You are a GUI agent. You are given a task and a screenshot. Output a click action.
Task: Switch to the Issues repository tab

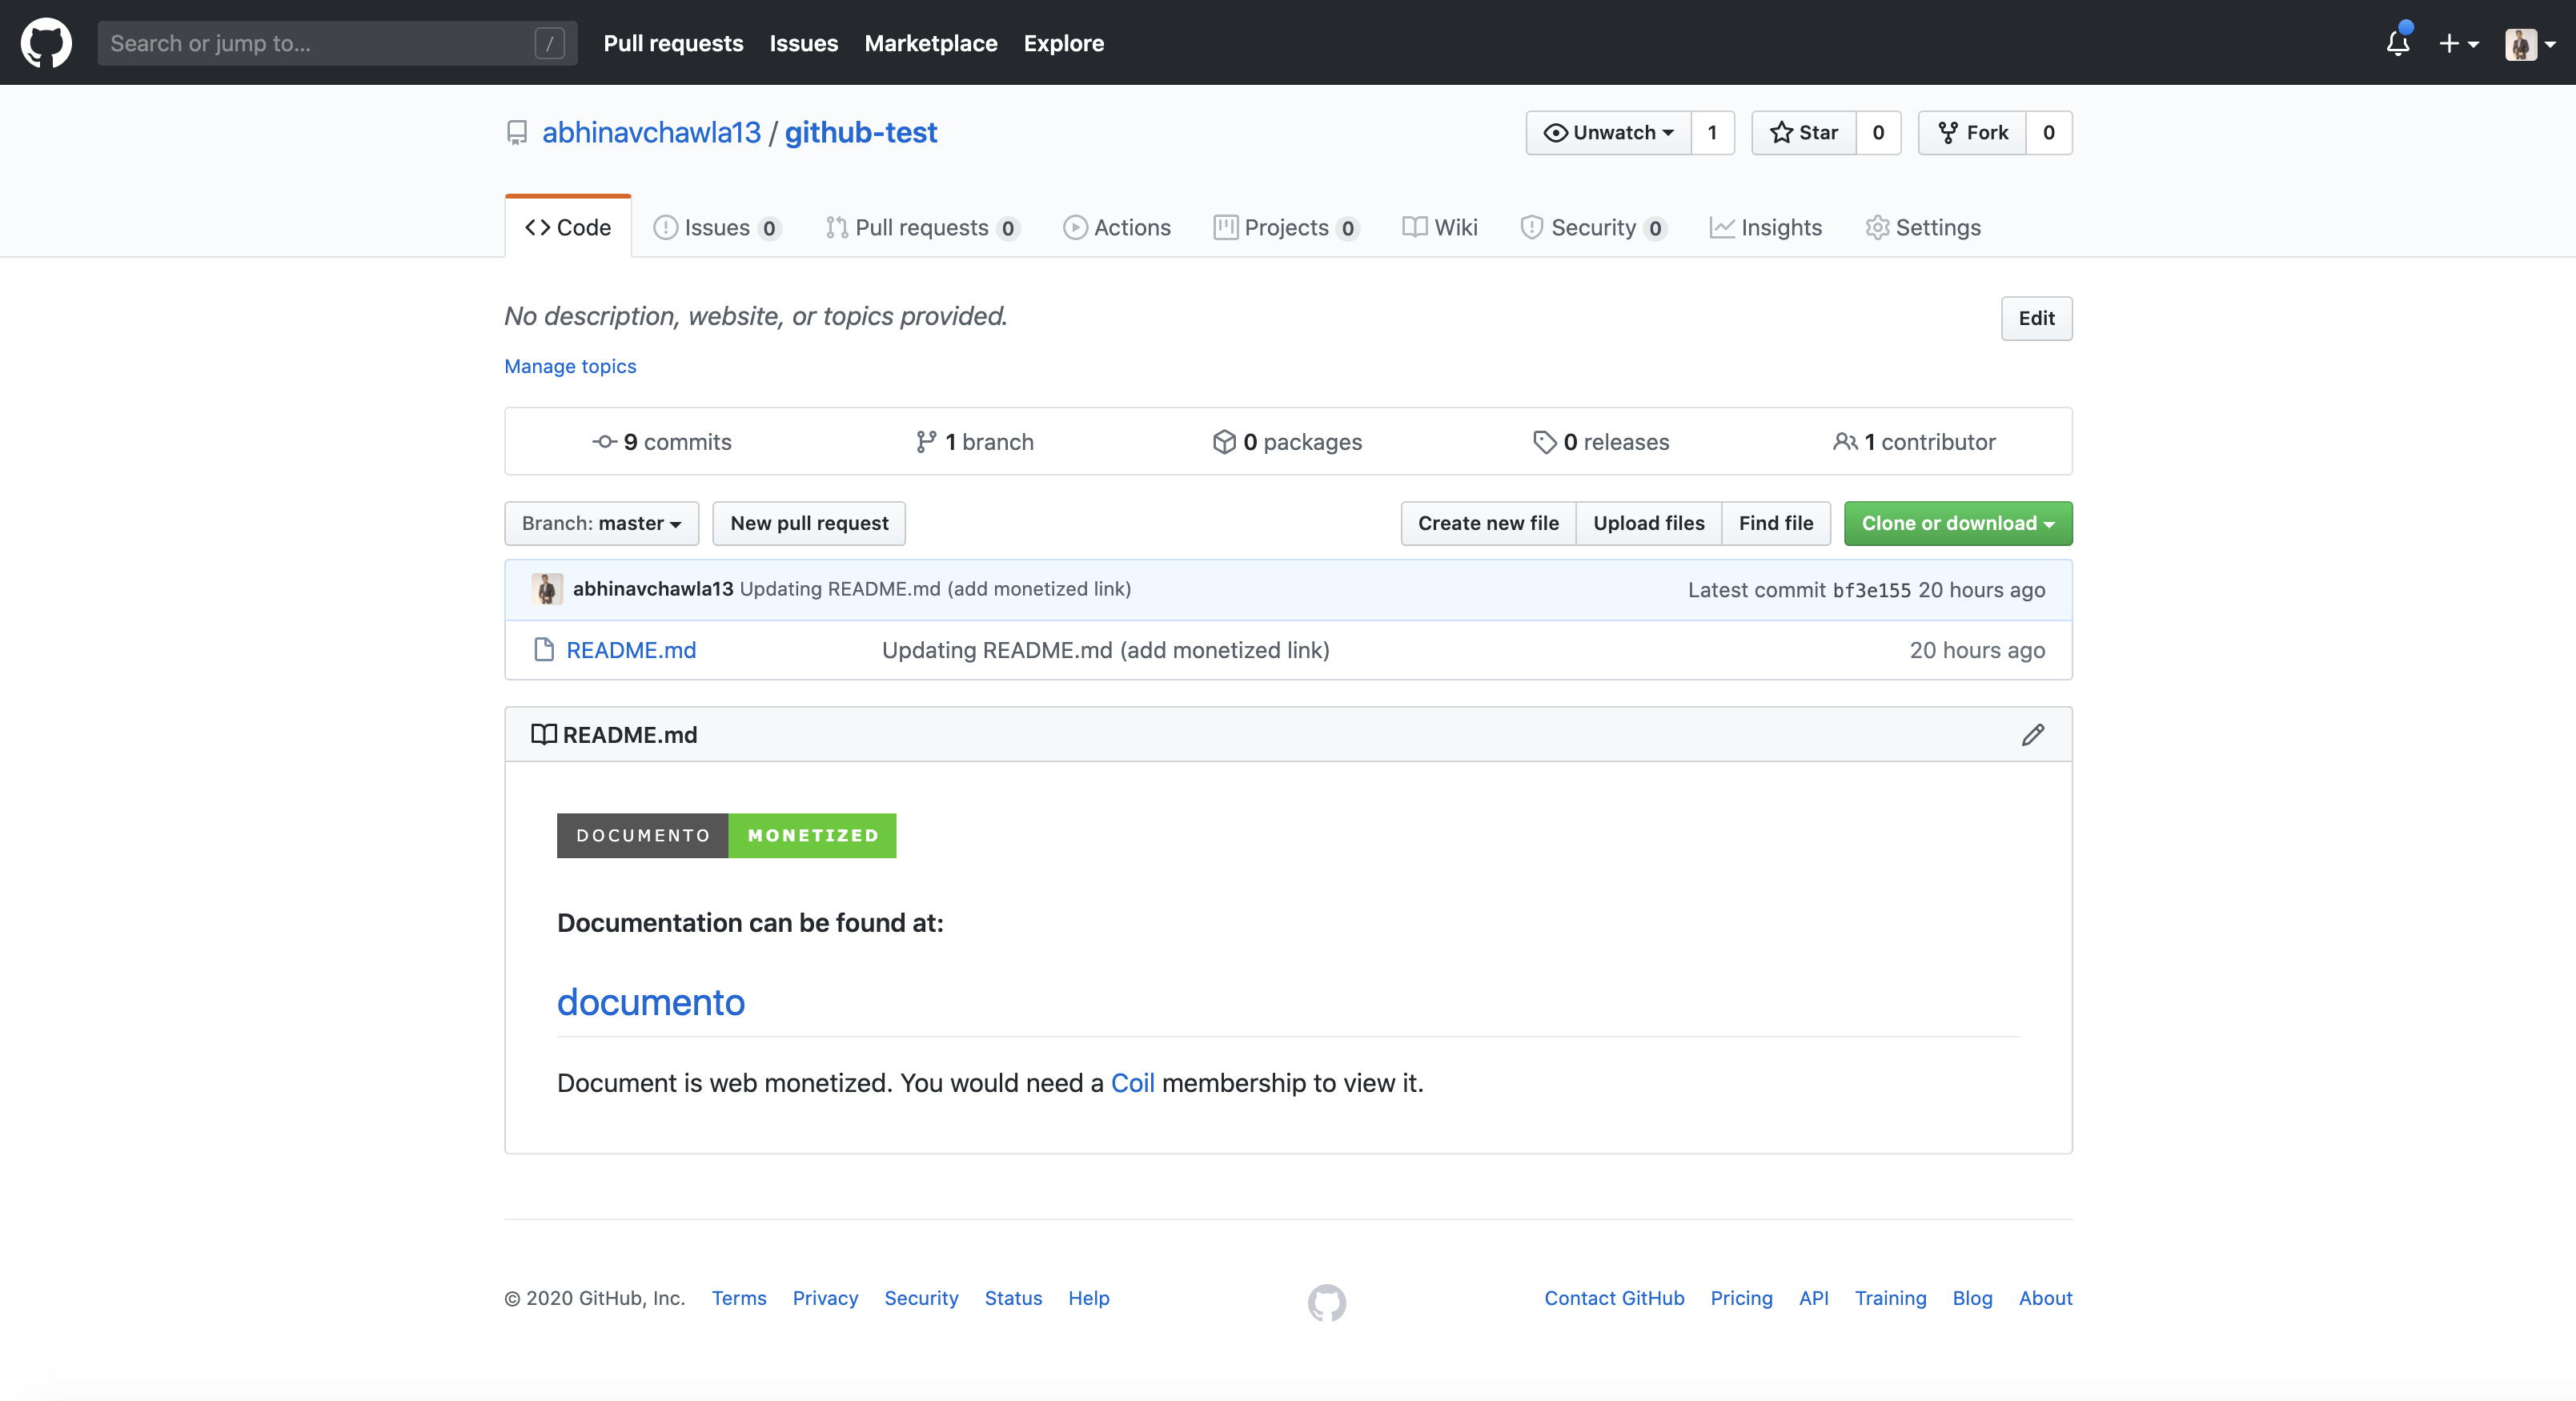[x=716, y=227]
